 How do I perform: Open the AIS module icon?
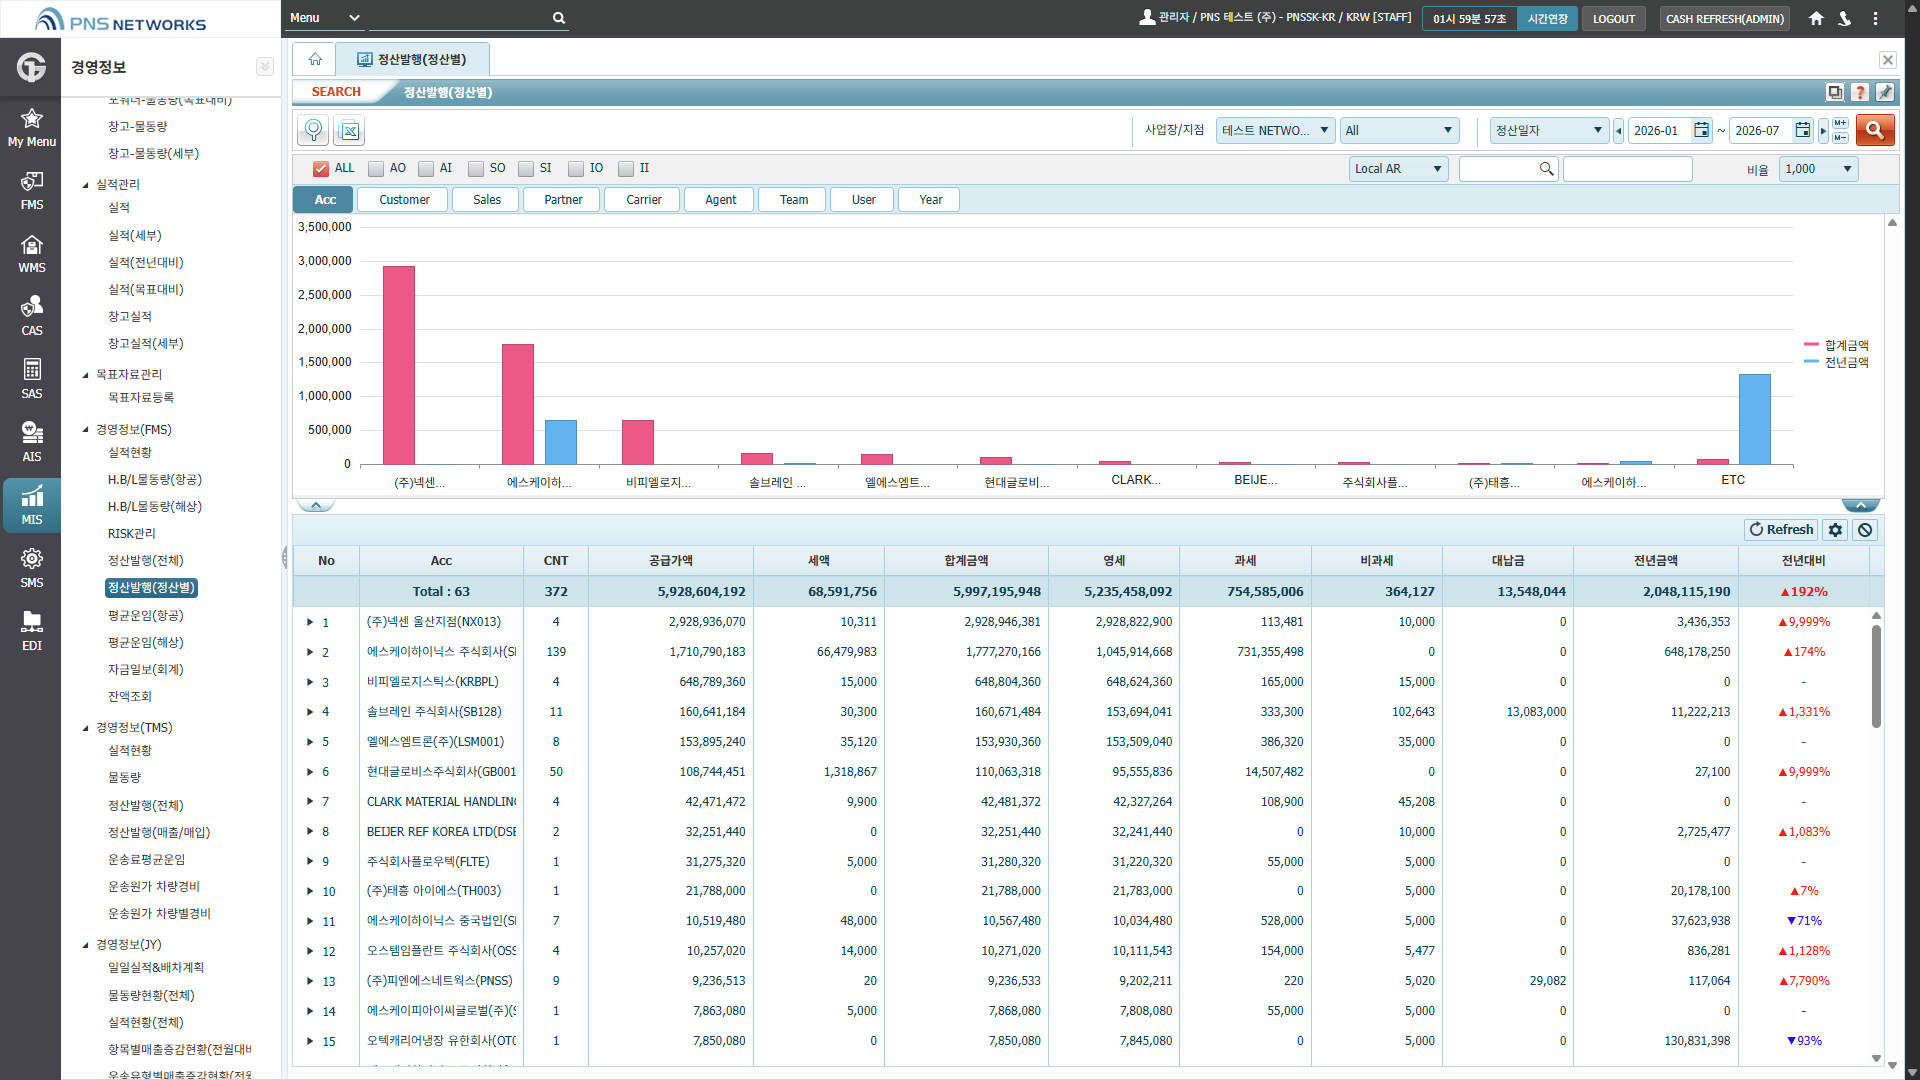(31, 442)
